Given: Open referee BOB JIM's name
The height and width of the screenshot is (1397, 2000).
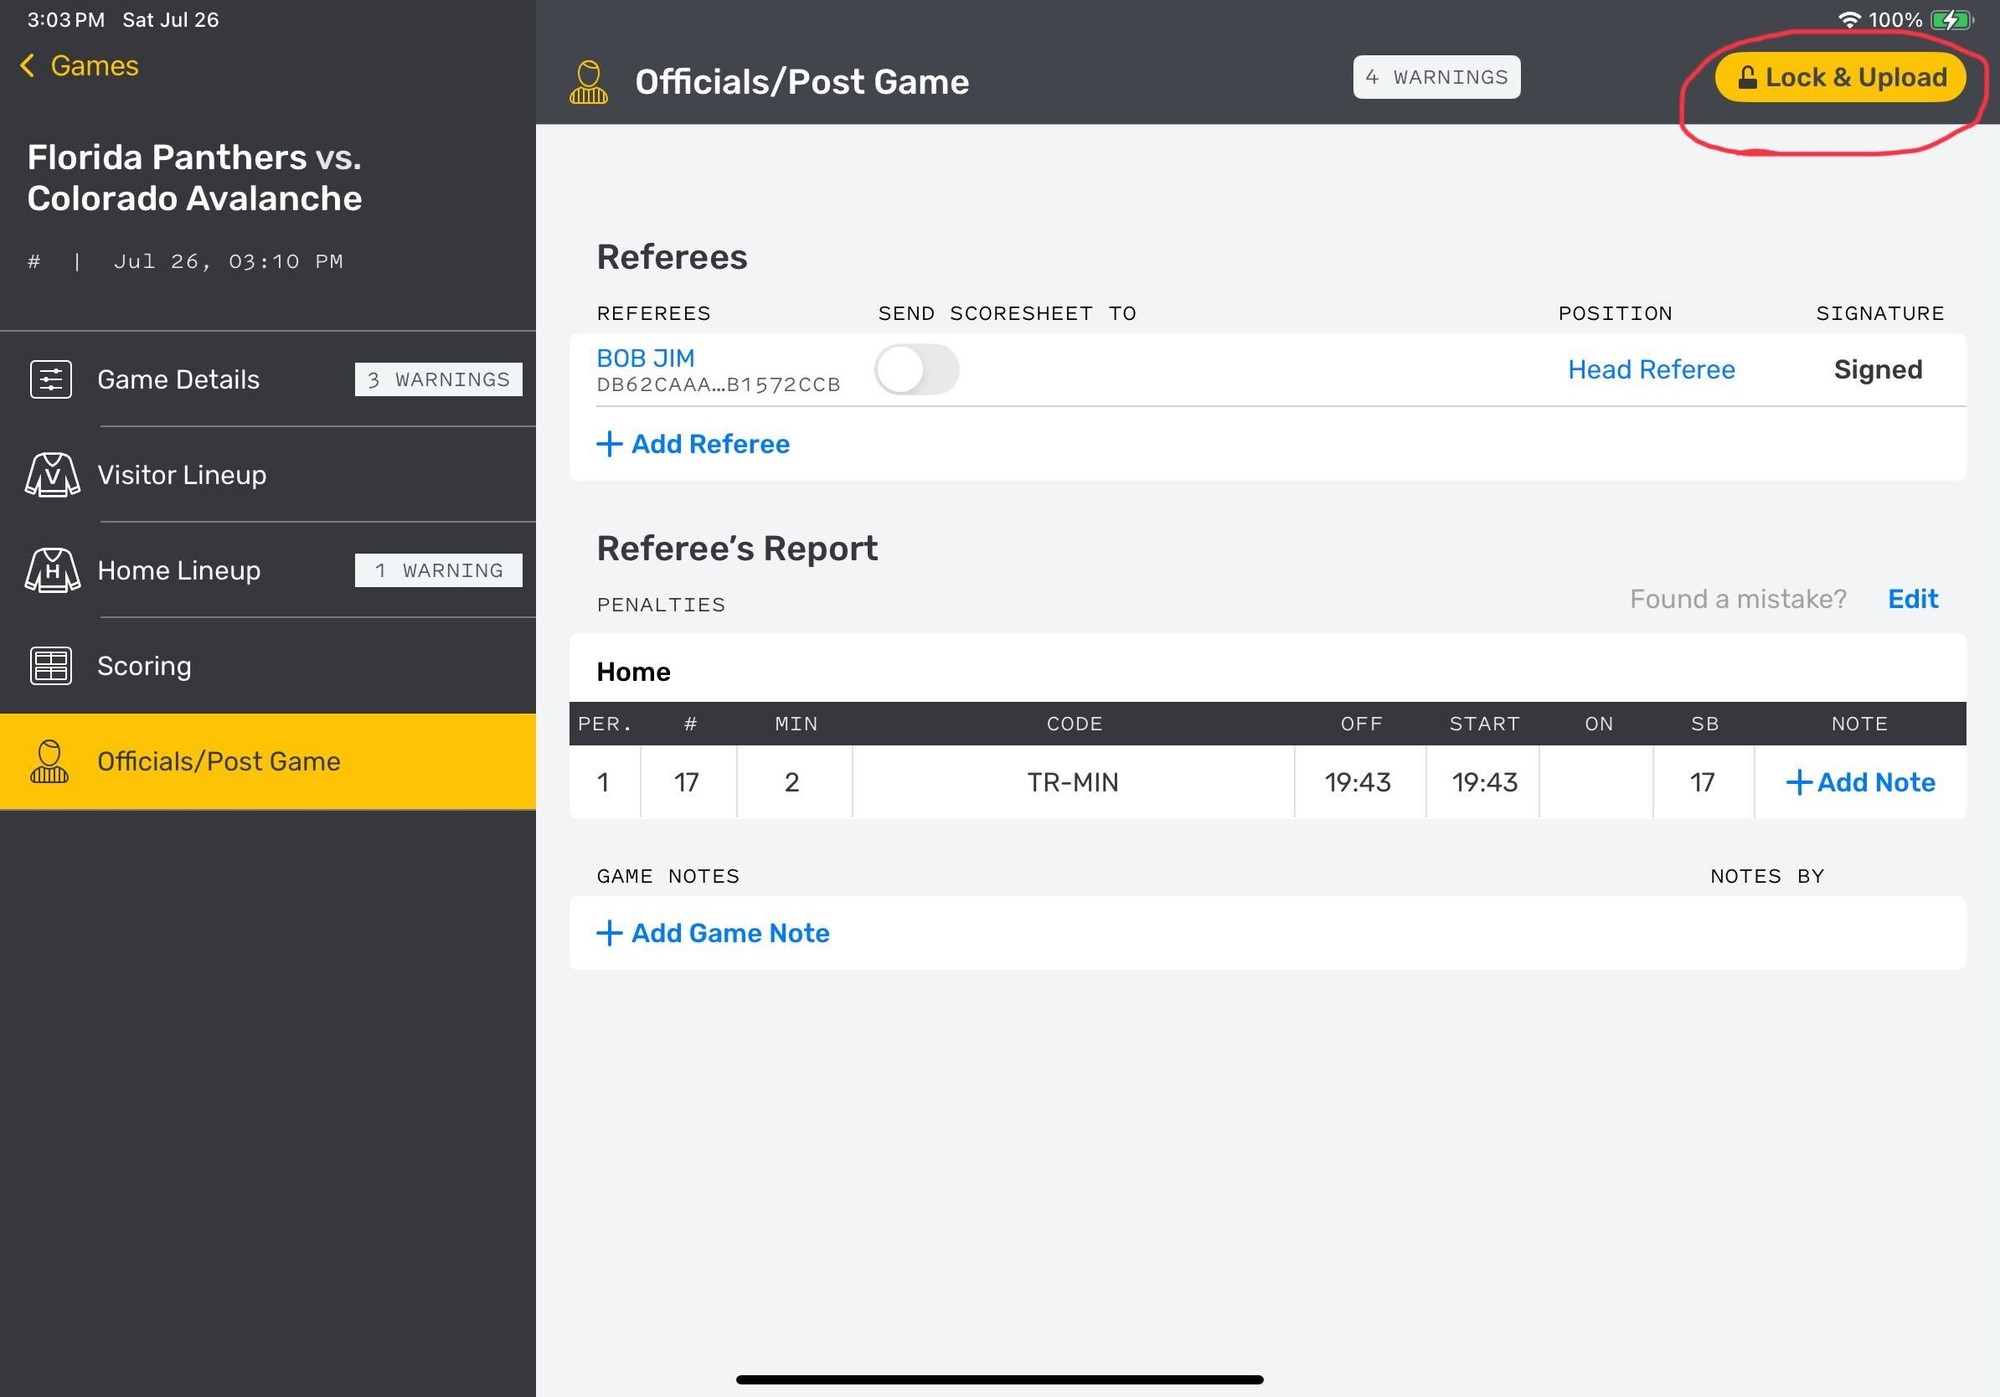Looking at the screenshot, I should pyautogui.click(x=645, y=358).
